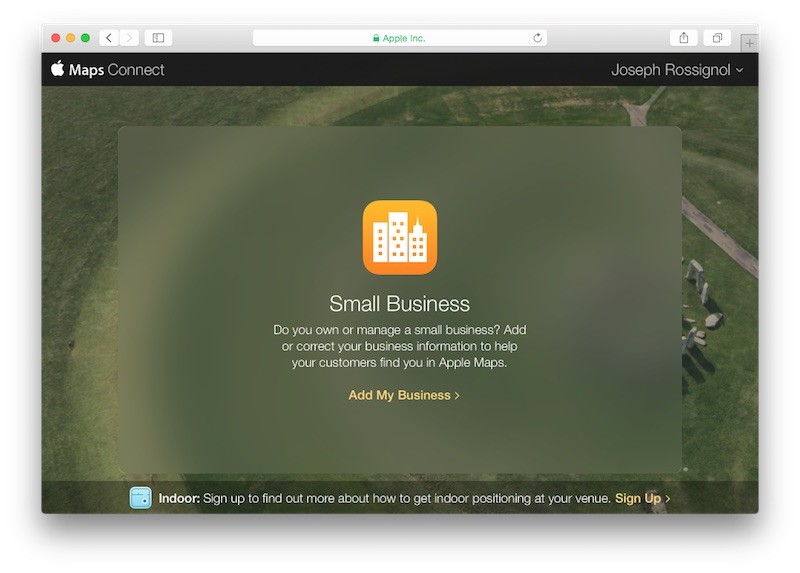Open a new tab with plus button
This screenshot has height=573, width=800.
(x=749, y=43)
